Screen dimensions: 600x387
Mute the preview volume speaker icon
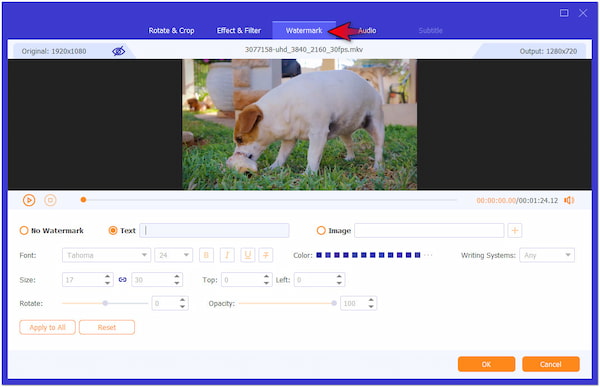[x=569, y=200]
